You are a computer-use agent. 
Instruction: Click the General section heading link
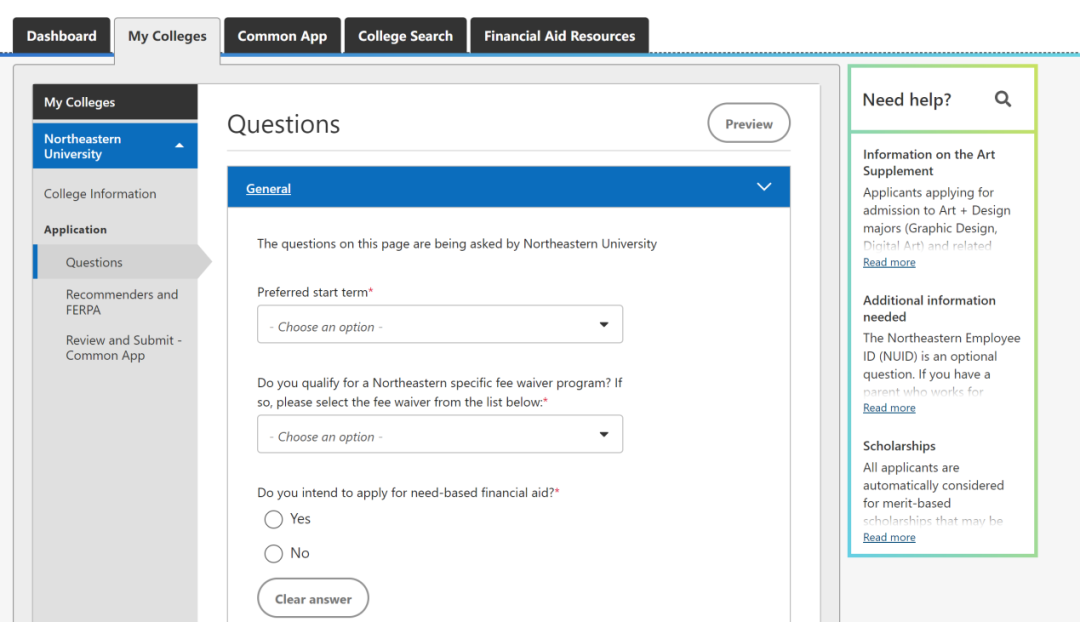click(268, 188)
